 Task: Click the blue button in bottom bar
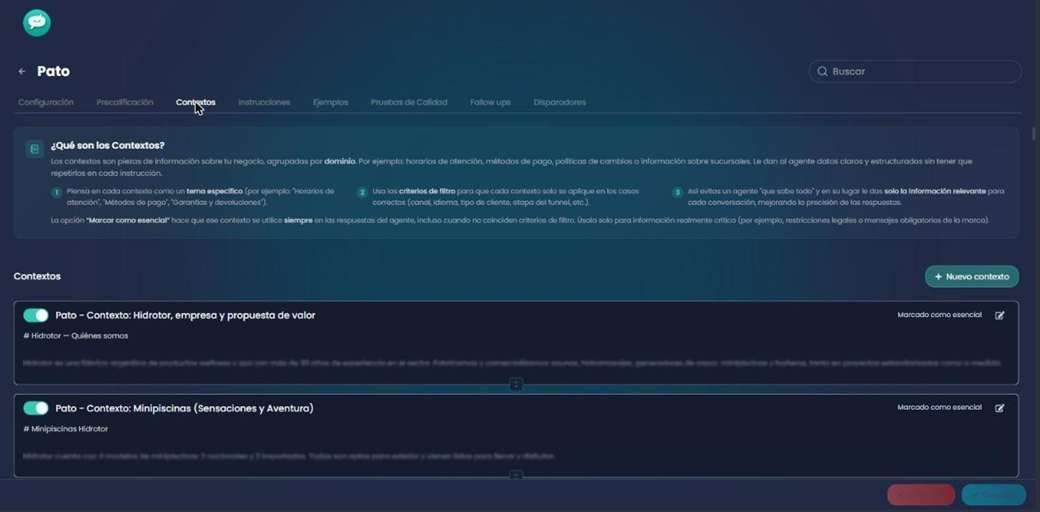click(x=994, y=495)
